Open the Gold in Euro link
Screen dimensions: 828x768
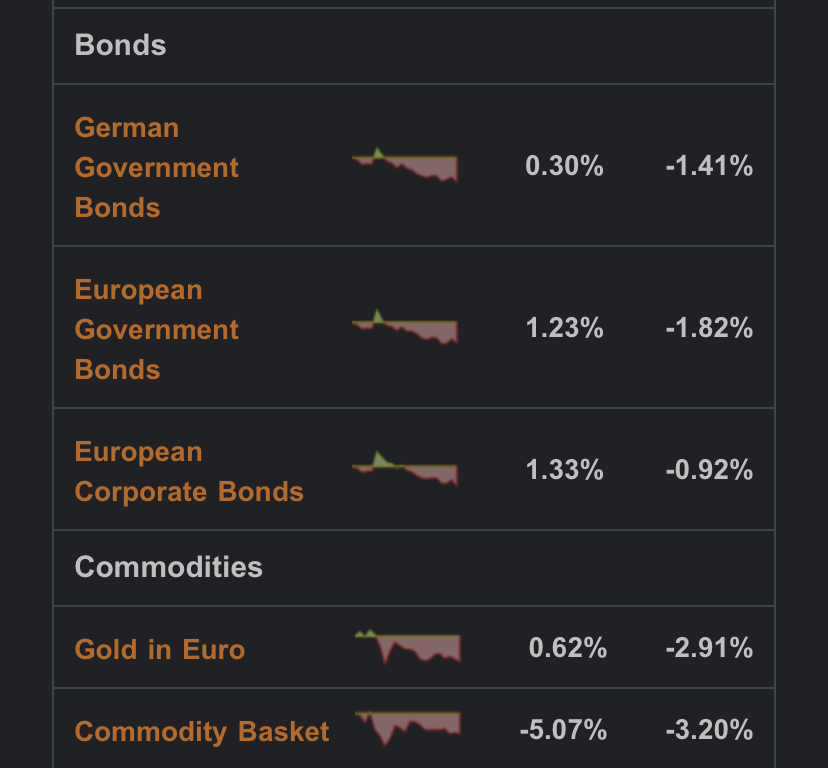click(x=160, y=649)
